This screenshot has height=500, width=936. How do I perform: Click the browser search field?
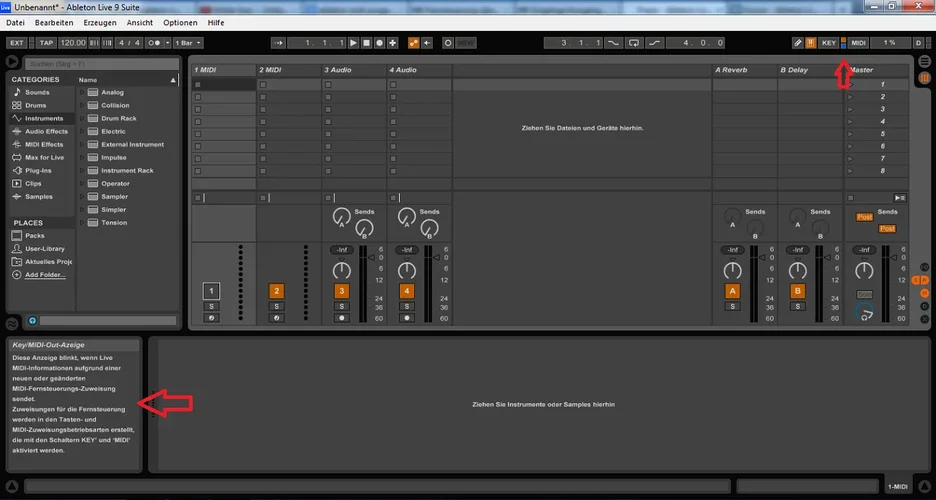pyautogui.click(x=101, y=64)
